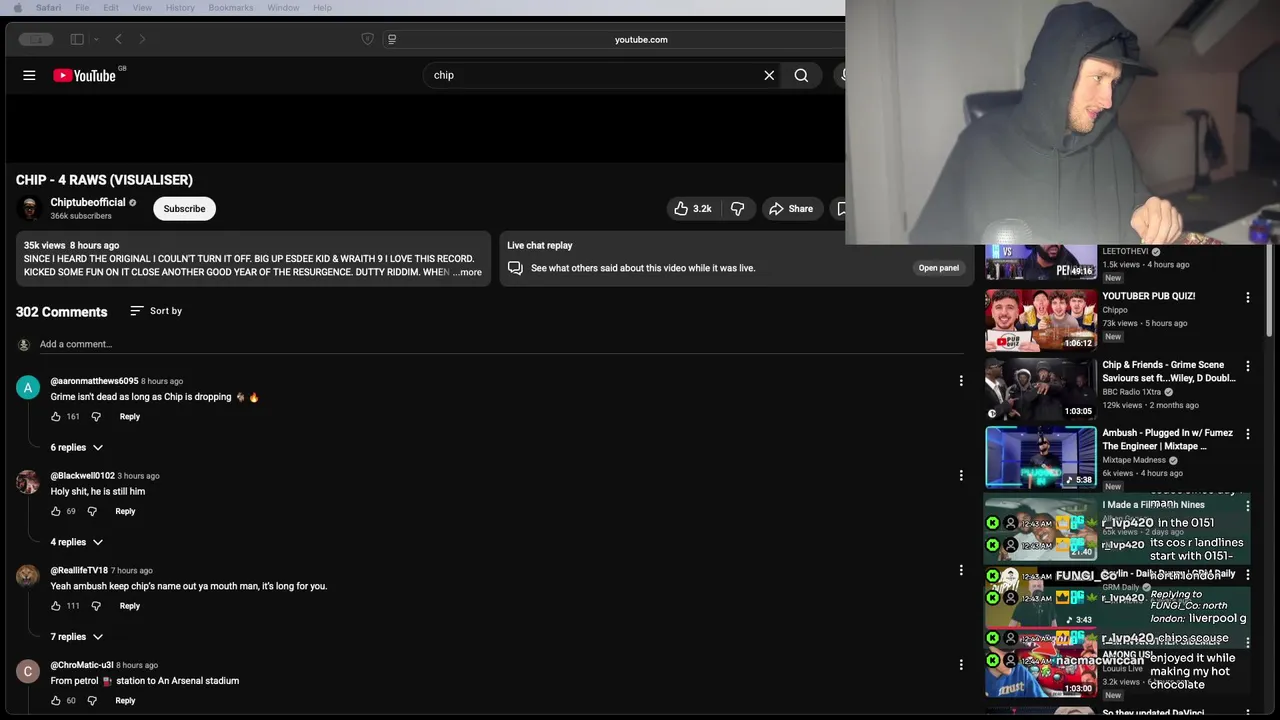1280x720 pixels.
Task: Subscribe to Chiptubeofficial
Action: pos(184,209)
